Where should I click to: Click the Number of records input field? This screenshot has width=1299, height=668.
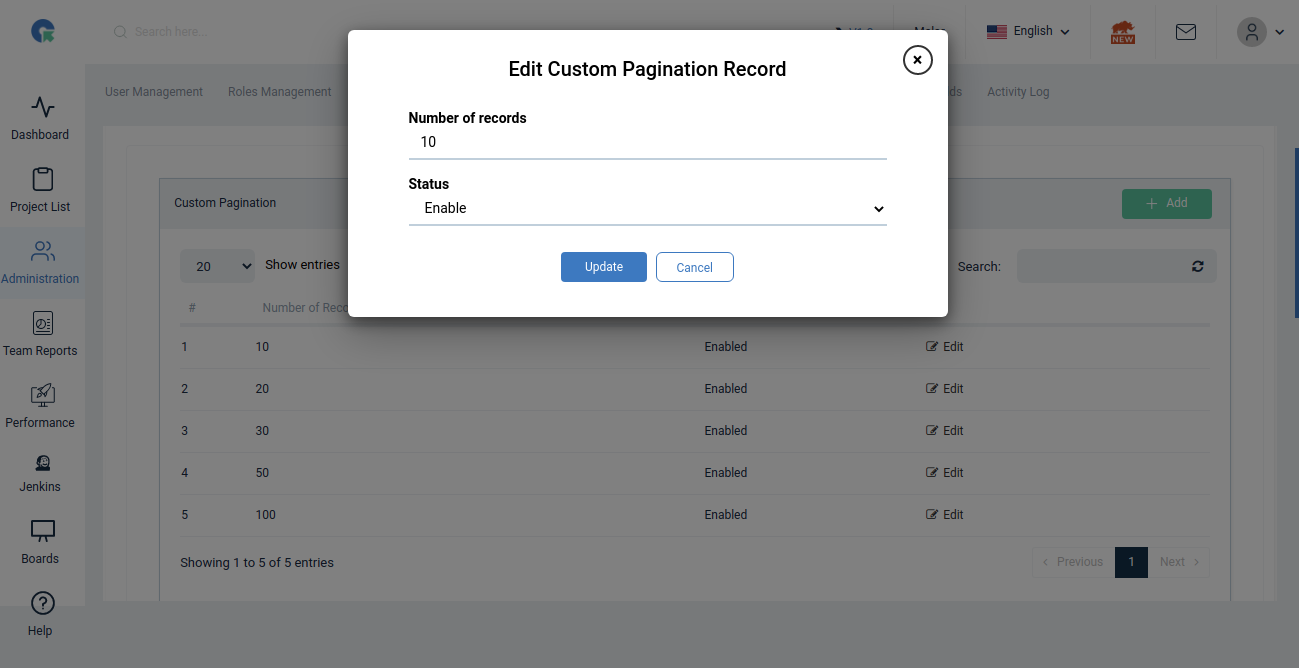coord(647,142)
